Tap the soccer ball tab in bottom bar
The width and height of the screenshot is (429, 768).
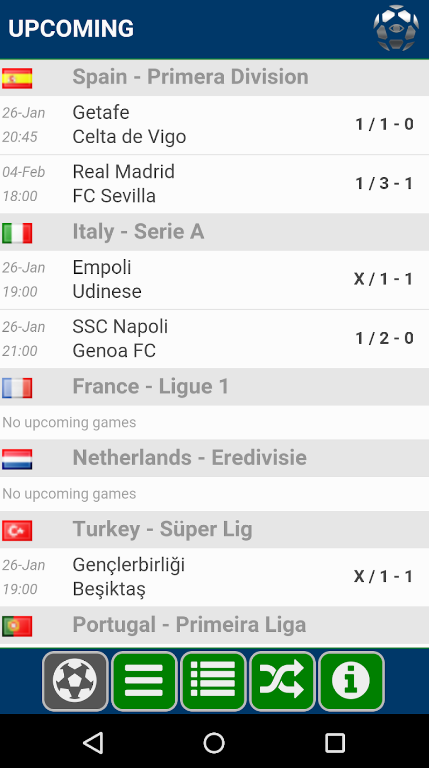point(75,681)
